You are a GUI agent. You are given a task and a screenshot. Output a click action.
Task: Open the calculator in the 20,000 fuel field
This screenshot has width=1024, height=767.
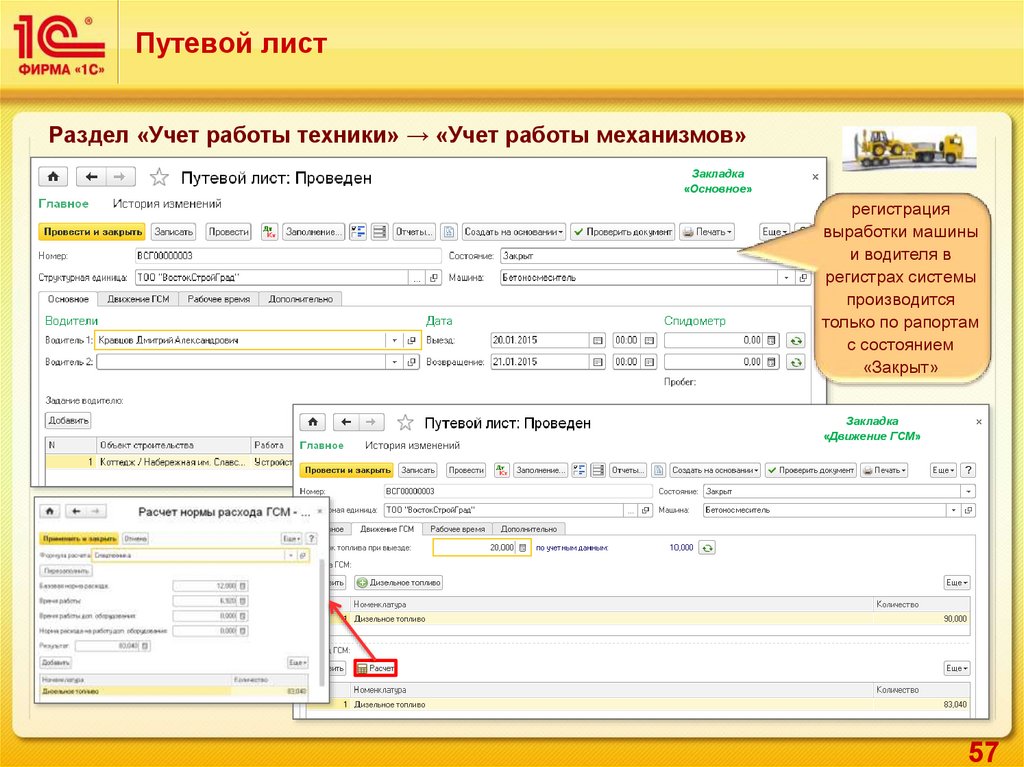pyautogui.click(x=523, y=548)
